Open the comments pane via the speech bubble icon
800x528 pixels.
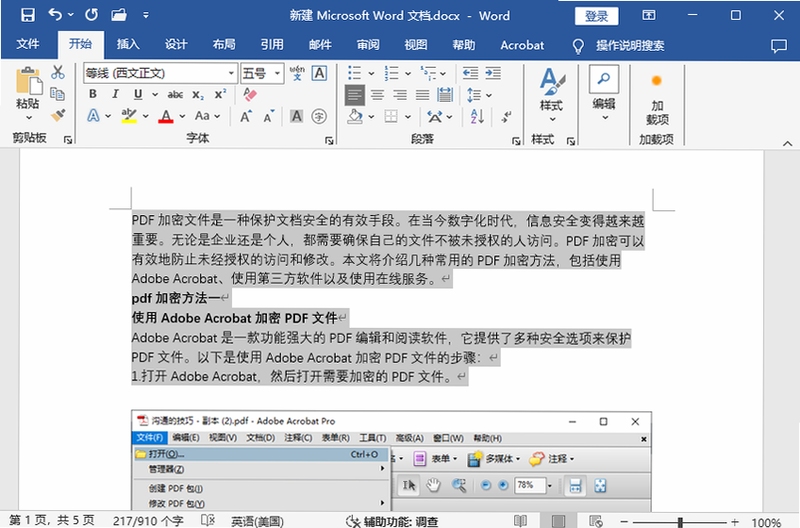click(779, 45)
